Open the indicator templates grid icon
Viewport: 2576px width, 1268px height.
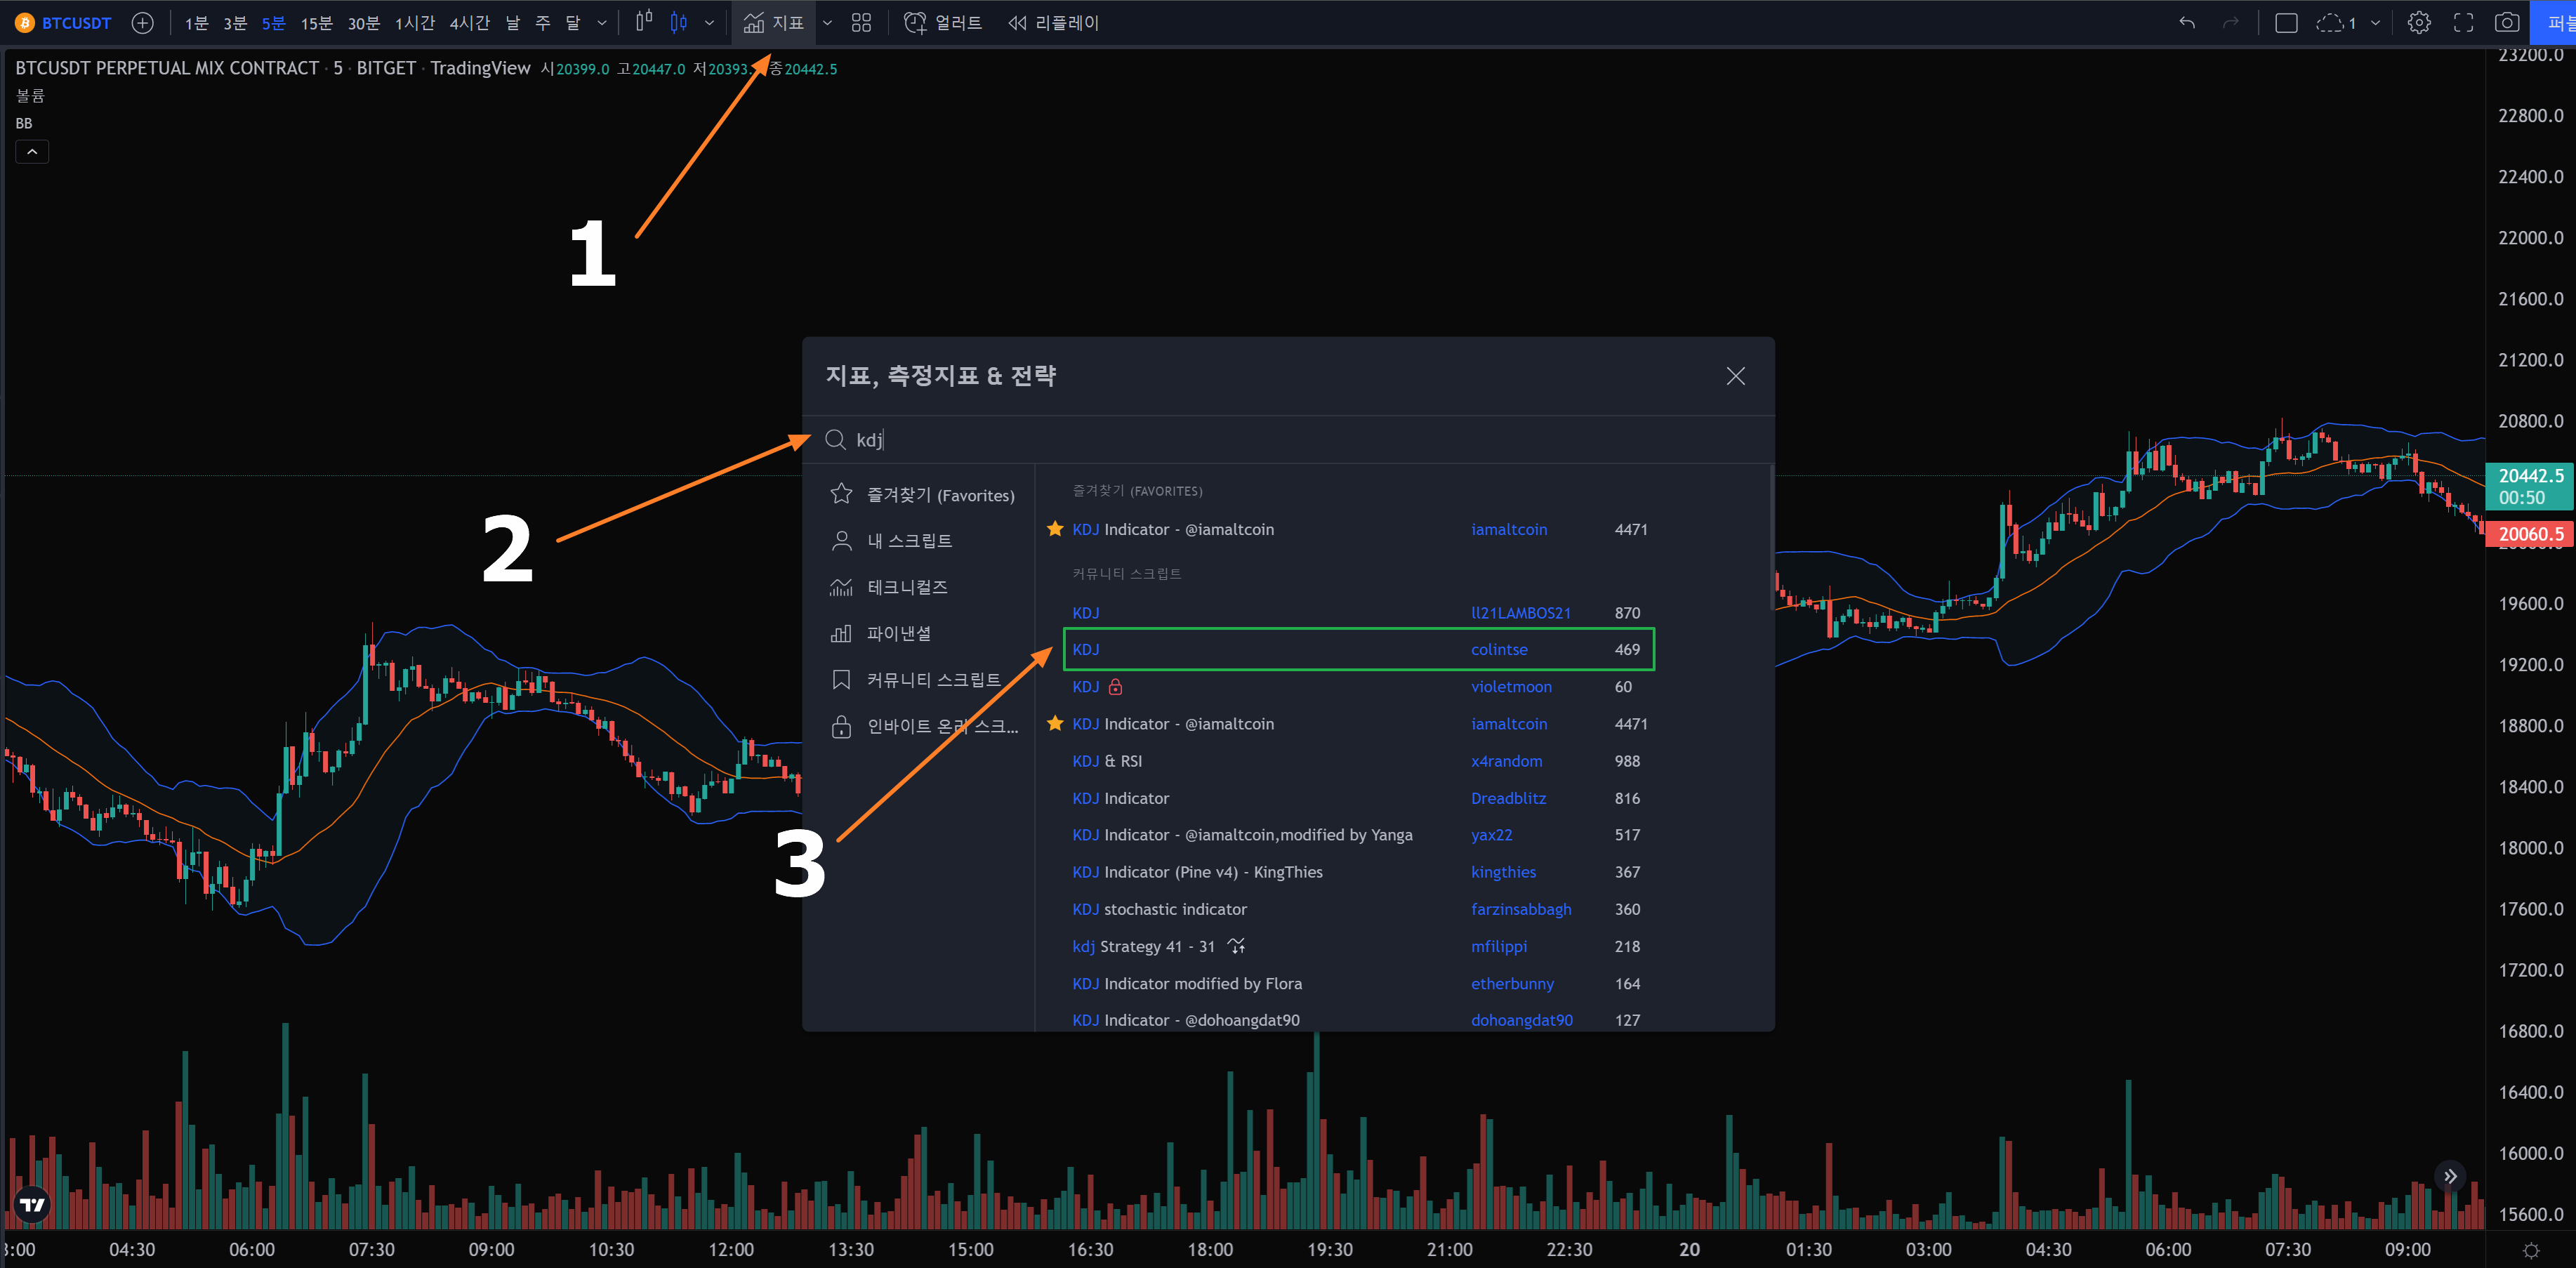(x=861, y=23)
